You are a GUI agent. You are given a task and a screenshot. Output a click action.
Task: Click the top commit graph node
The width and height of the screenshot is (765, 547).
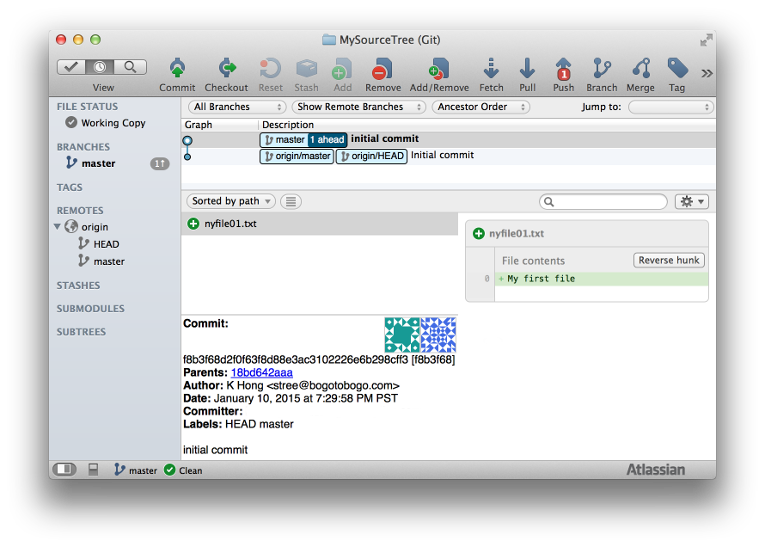[x=187, y=141]
